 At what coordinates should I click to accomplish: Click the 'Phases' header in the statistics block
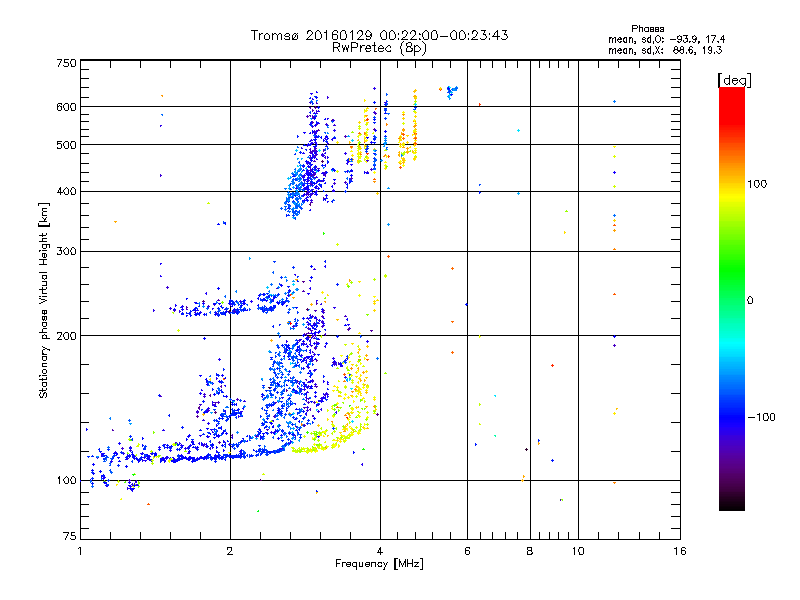click(647, 29)
